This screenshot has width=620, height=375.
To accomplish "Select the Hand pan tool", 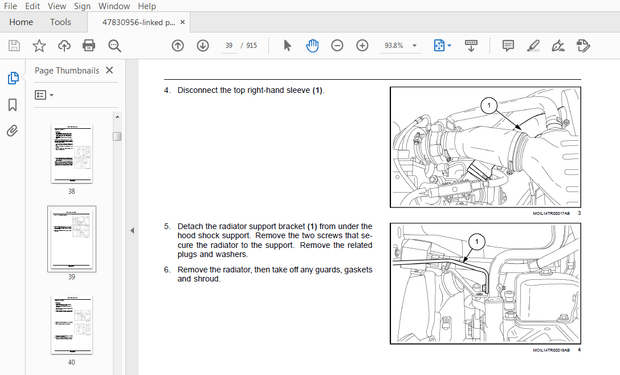I will pos(312,46).
